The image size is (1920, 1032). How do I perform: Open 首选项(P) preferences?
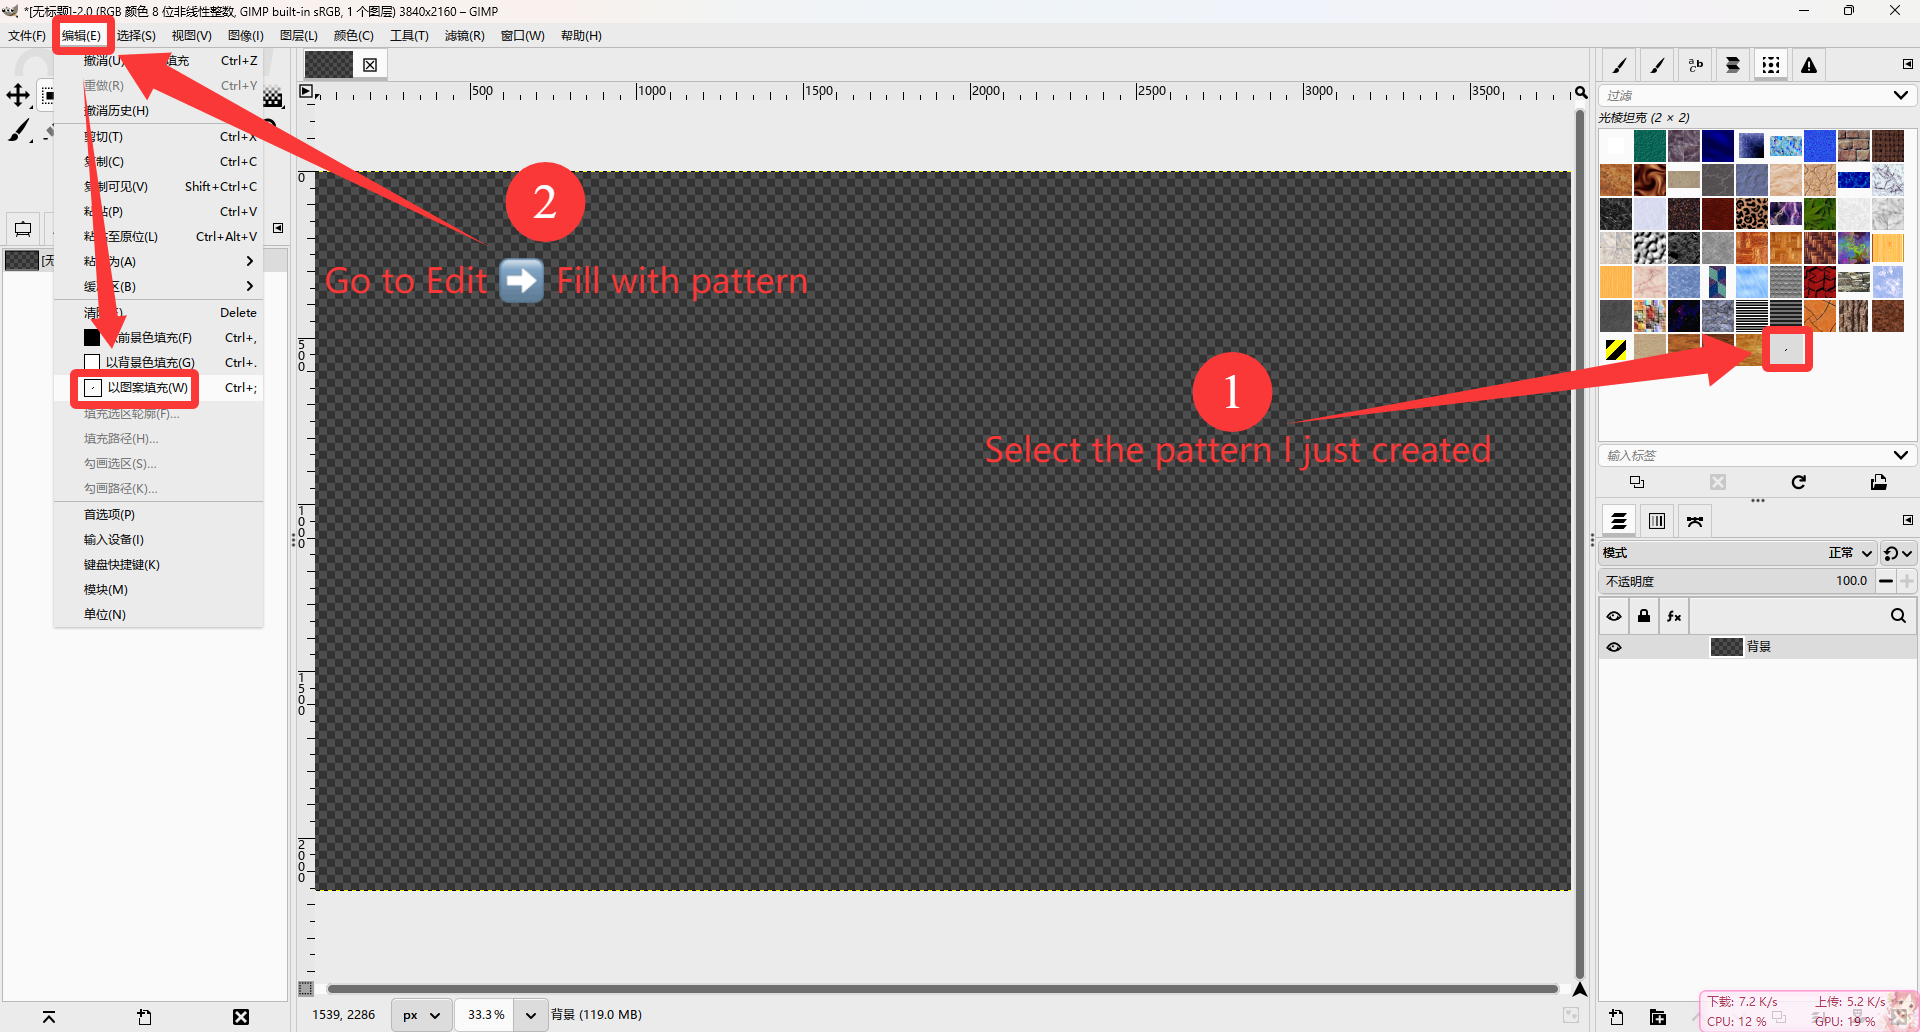(159, 514)
